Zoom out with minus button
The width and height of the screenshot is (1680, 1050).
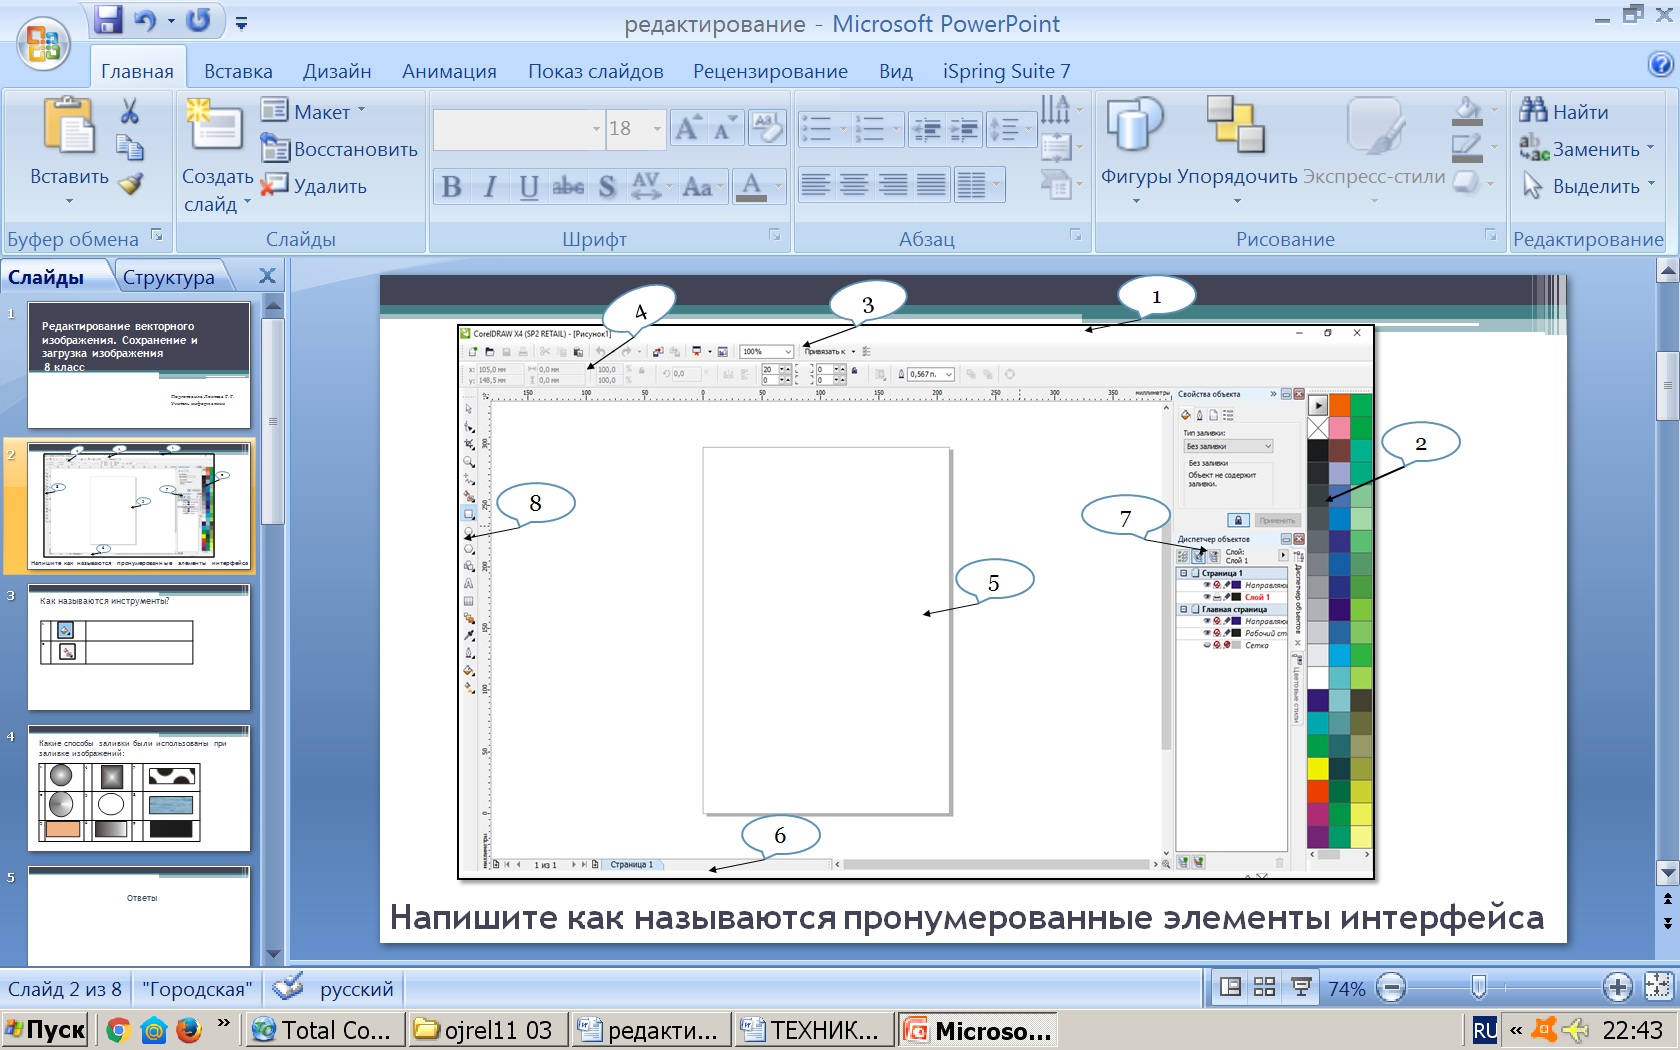click(x=1391, y=988)
